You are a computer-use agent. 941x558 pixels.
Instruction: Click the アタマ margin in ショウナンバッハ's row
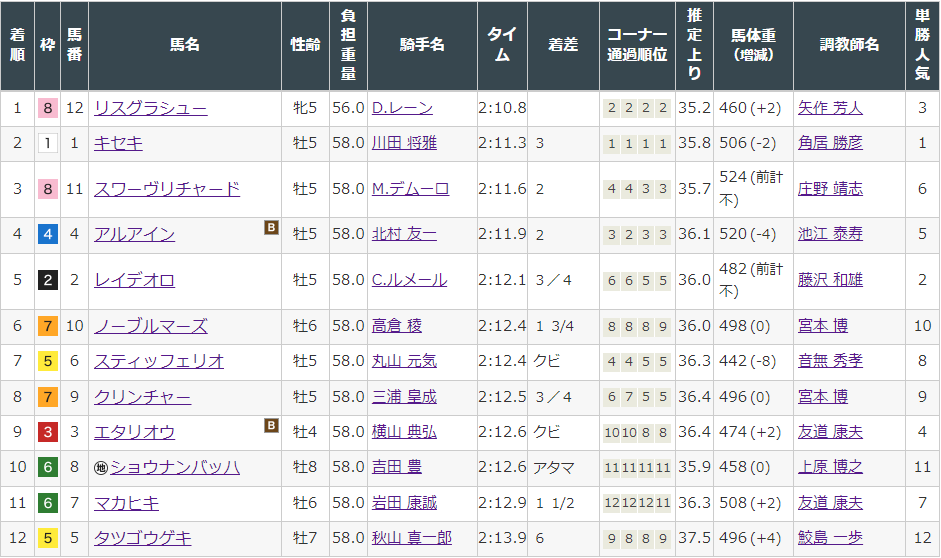553,468
